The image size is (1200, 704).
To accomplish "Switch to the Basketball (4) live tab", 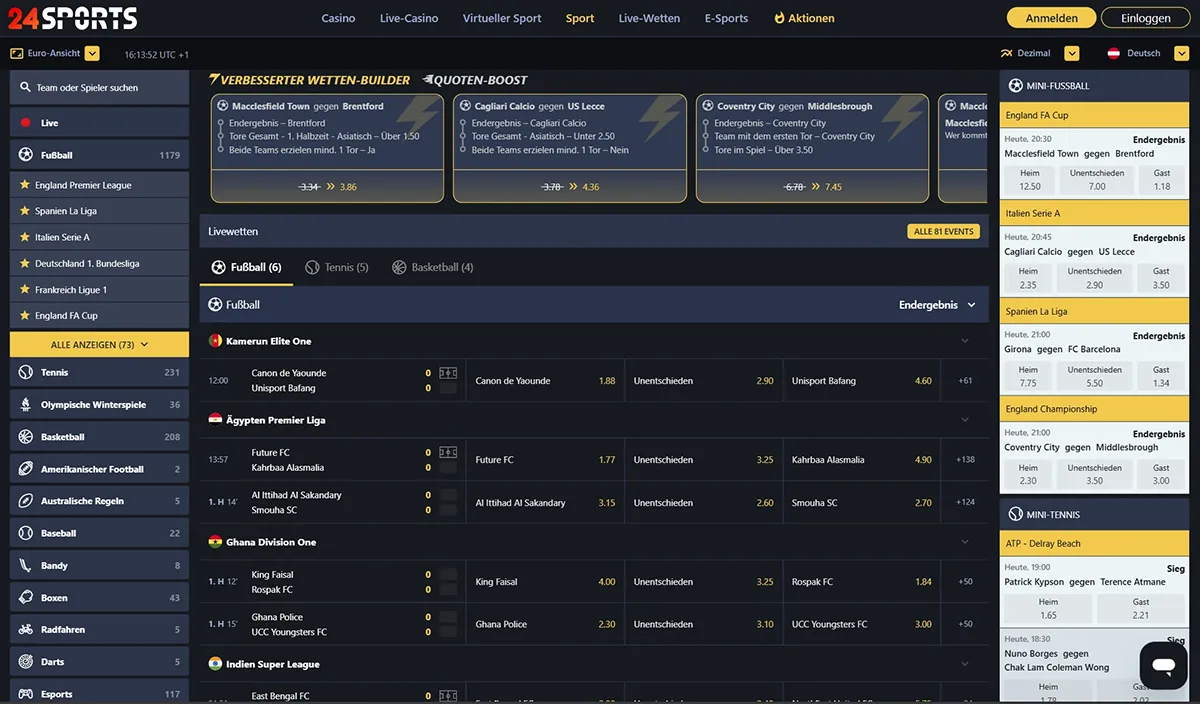I will click(x=433, y=267).
